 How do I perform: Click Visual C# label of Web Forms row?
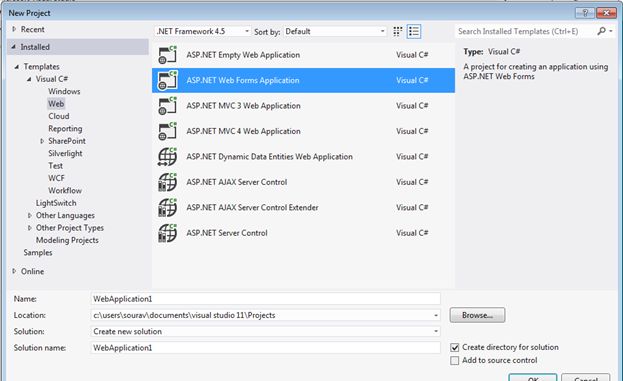pyautogui.click(x=412, y=80)
